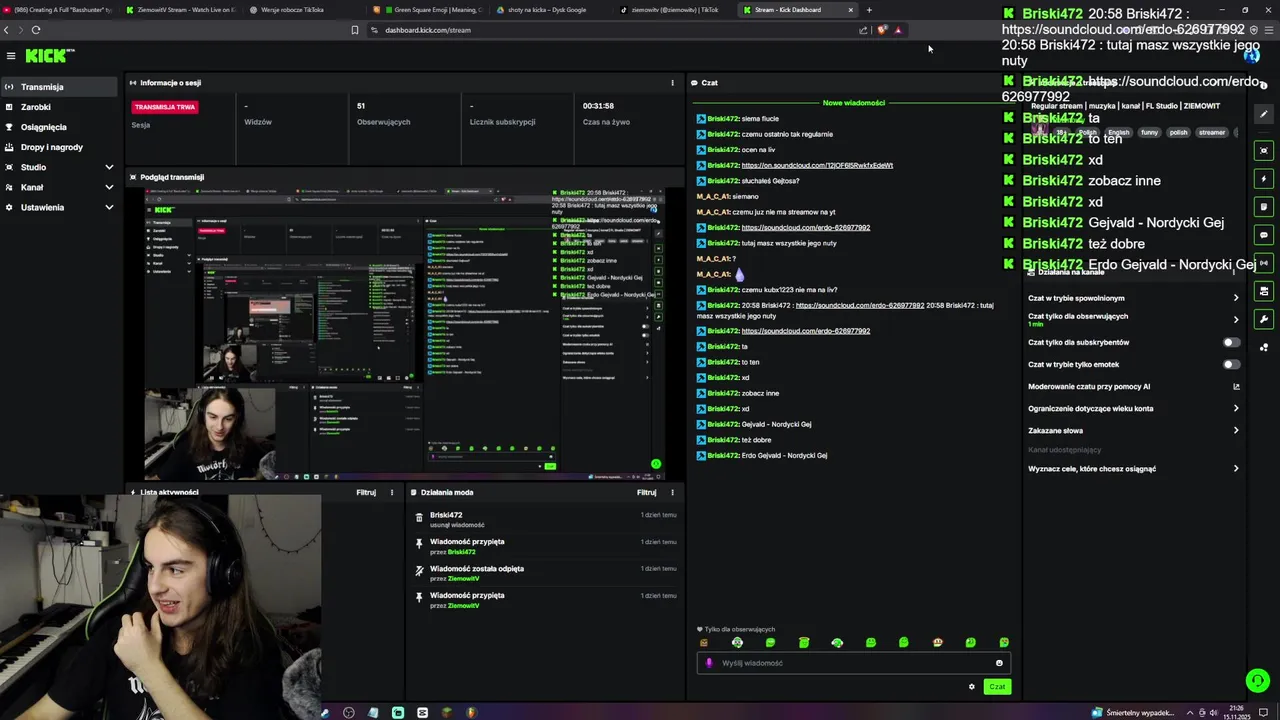Open the on.soundcloud.com link in chat

pyautogui.click(x=817, y=165)
